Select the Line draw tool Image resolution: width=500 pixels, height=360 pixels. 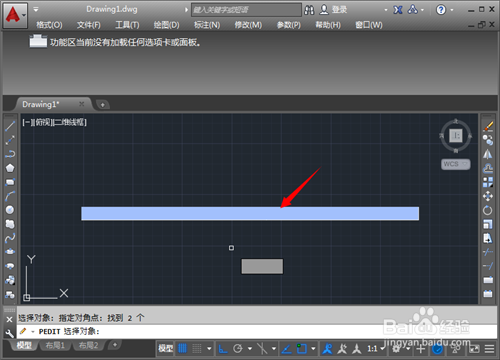(10, 126)
